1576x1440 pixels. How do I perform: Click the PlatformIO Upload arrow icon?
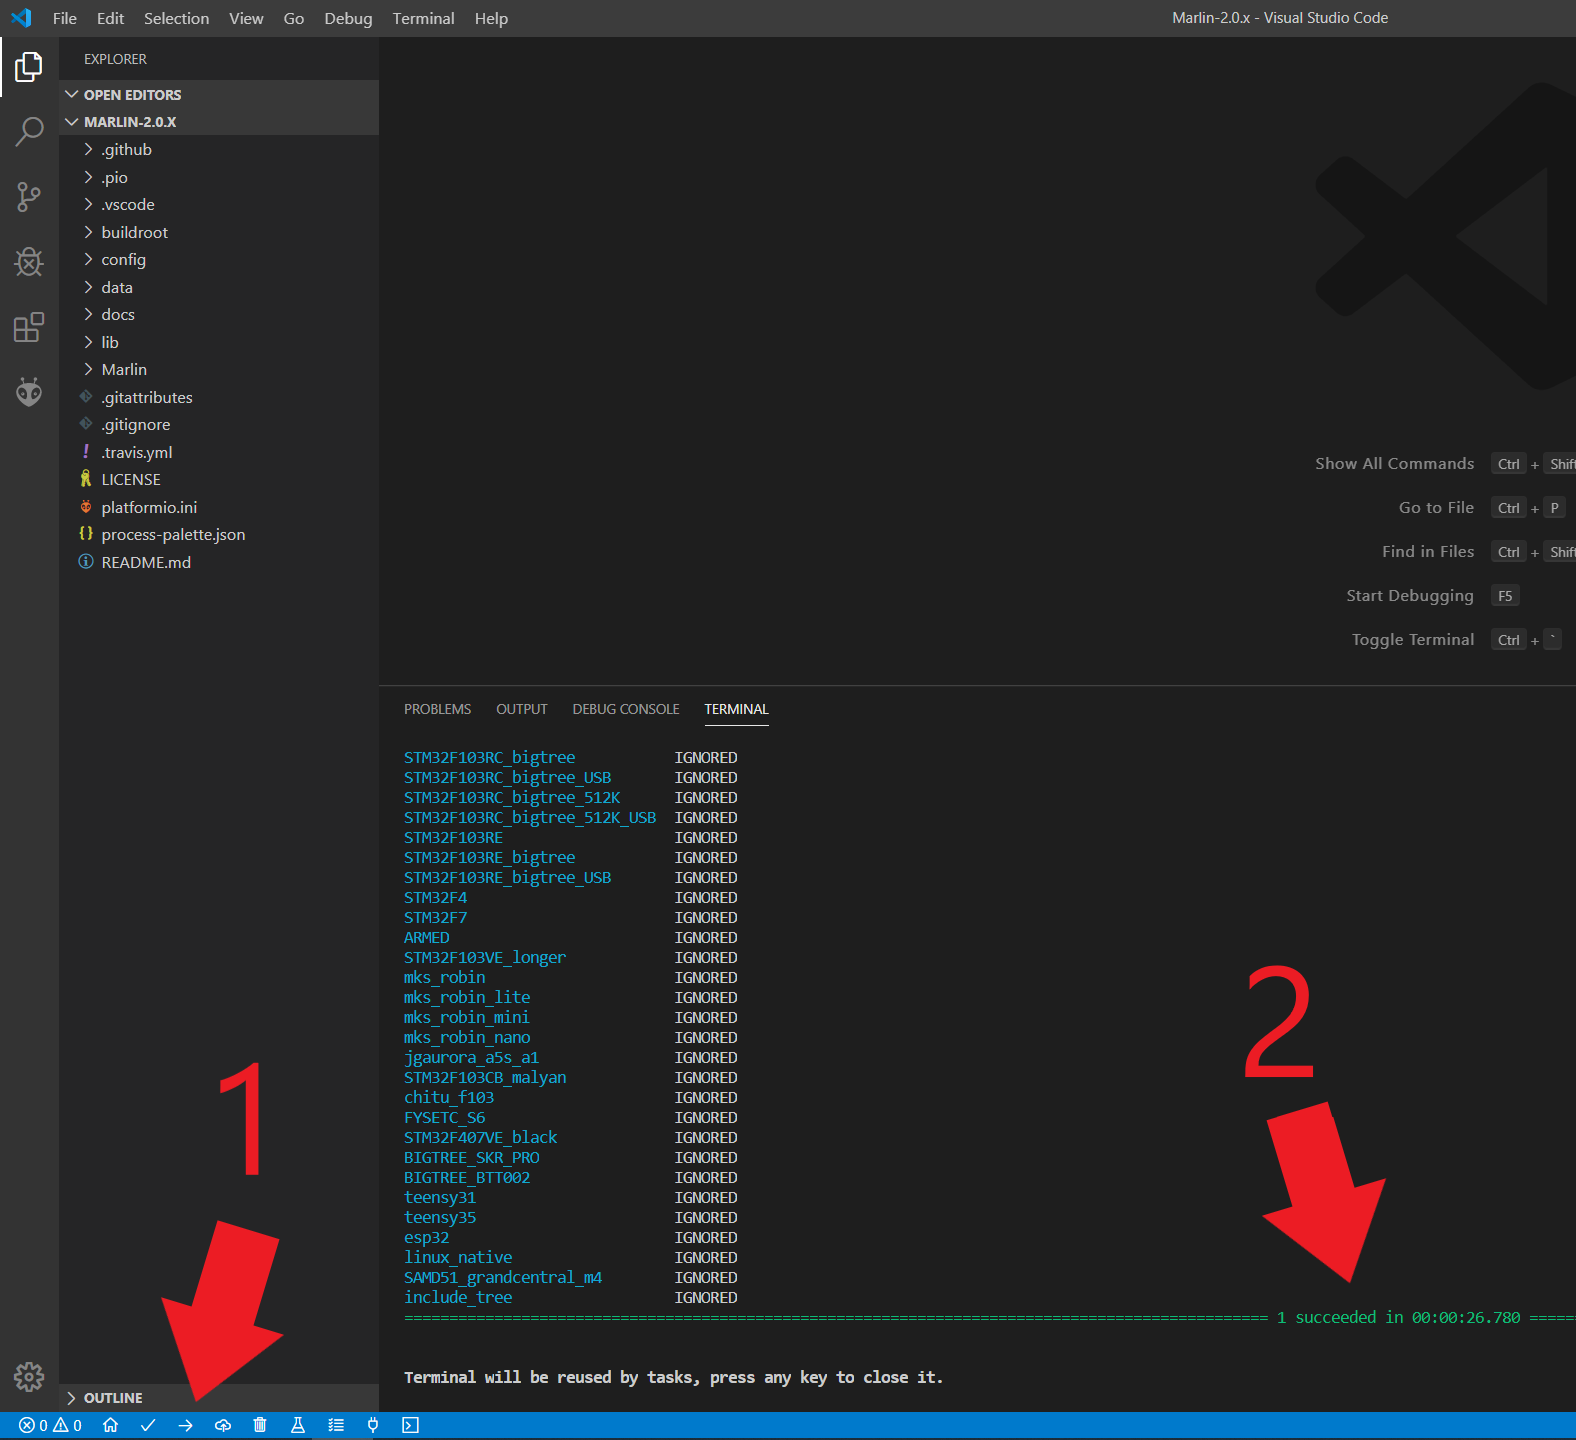186,1426
